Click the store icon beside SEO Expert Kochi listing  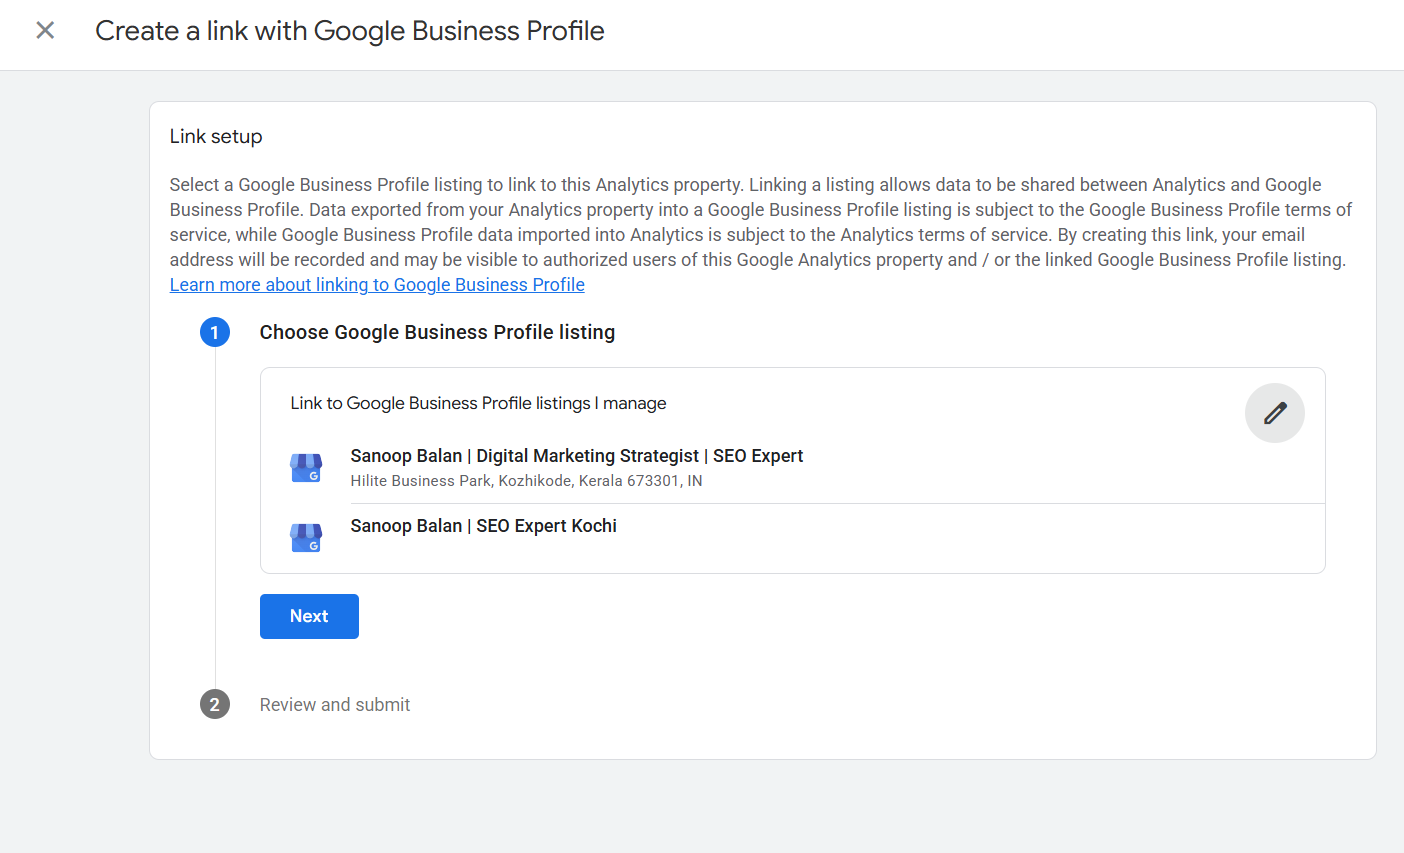(x=306, y=538)
